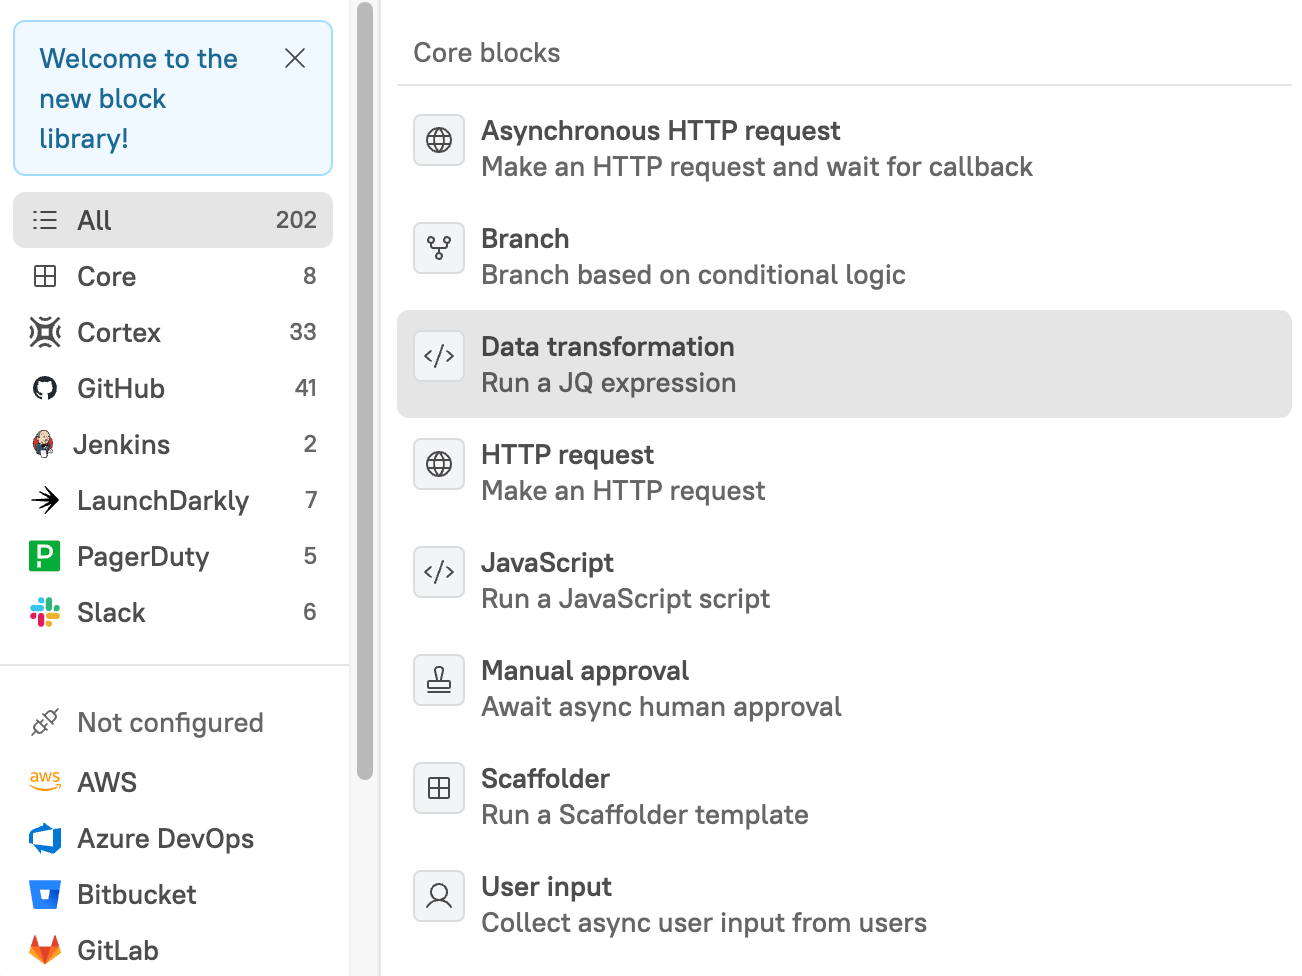Dismiss the welcome block library banner

tap(294, 59)
